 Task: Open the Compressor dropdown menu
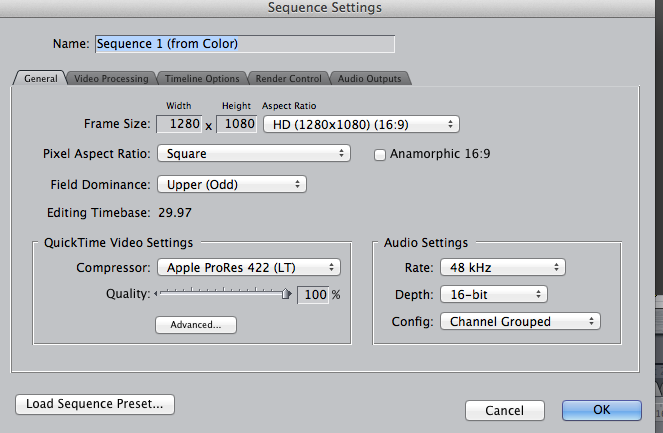click(248, 267)
